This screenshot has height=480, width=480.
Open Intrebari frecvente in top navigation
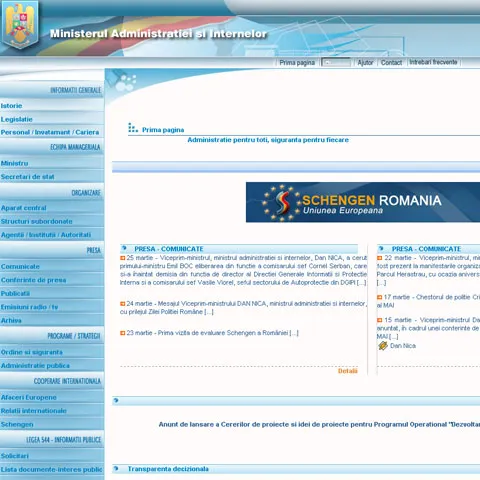click(433, 62)
